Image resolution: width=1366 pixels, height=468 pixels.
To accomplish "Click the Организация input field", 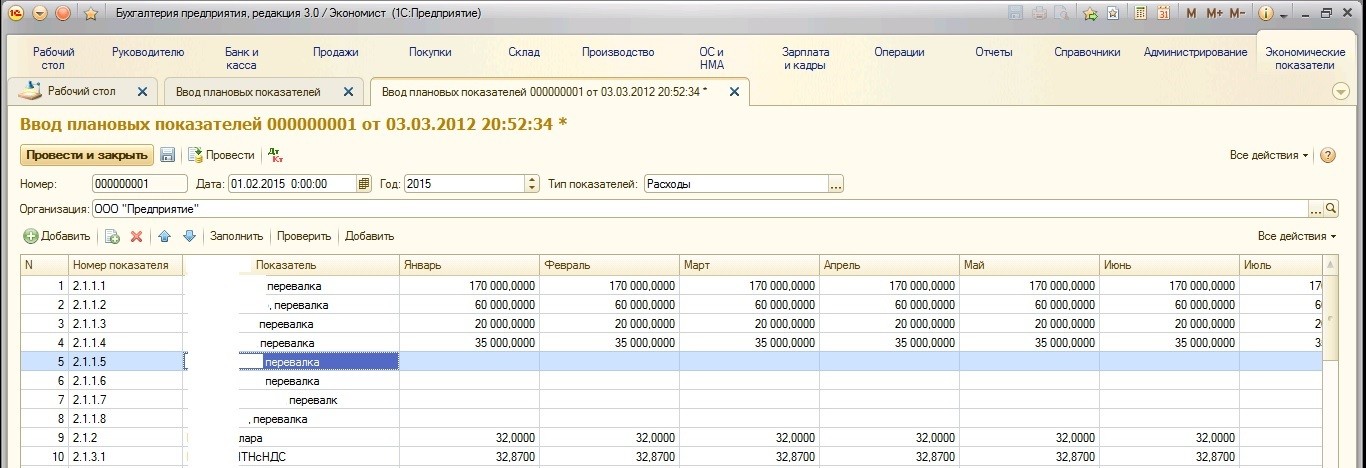I will click(699, 209).
